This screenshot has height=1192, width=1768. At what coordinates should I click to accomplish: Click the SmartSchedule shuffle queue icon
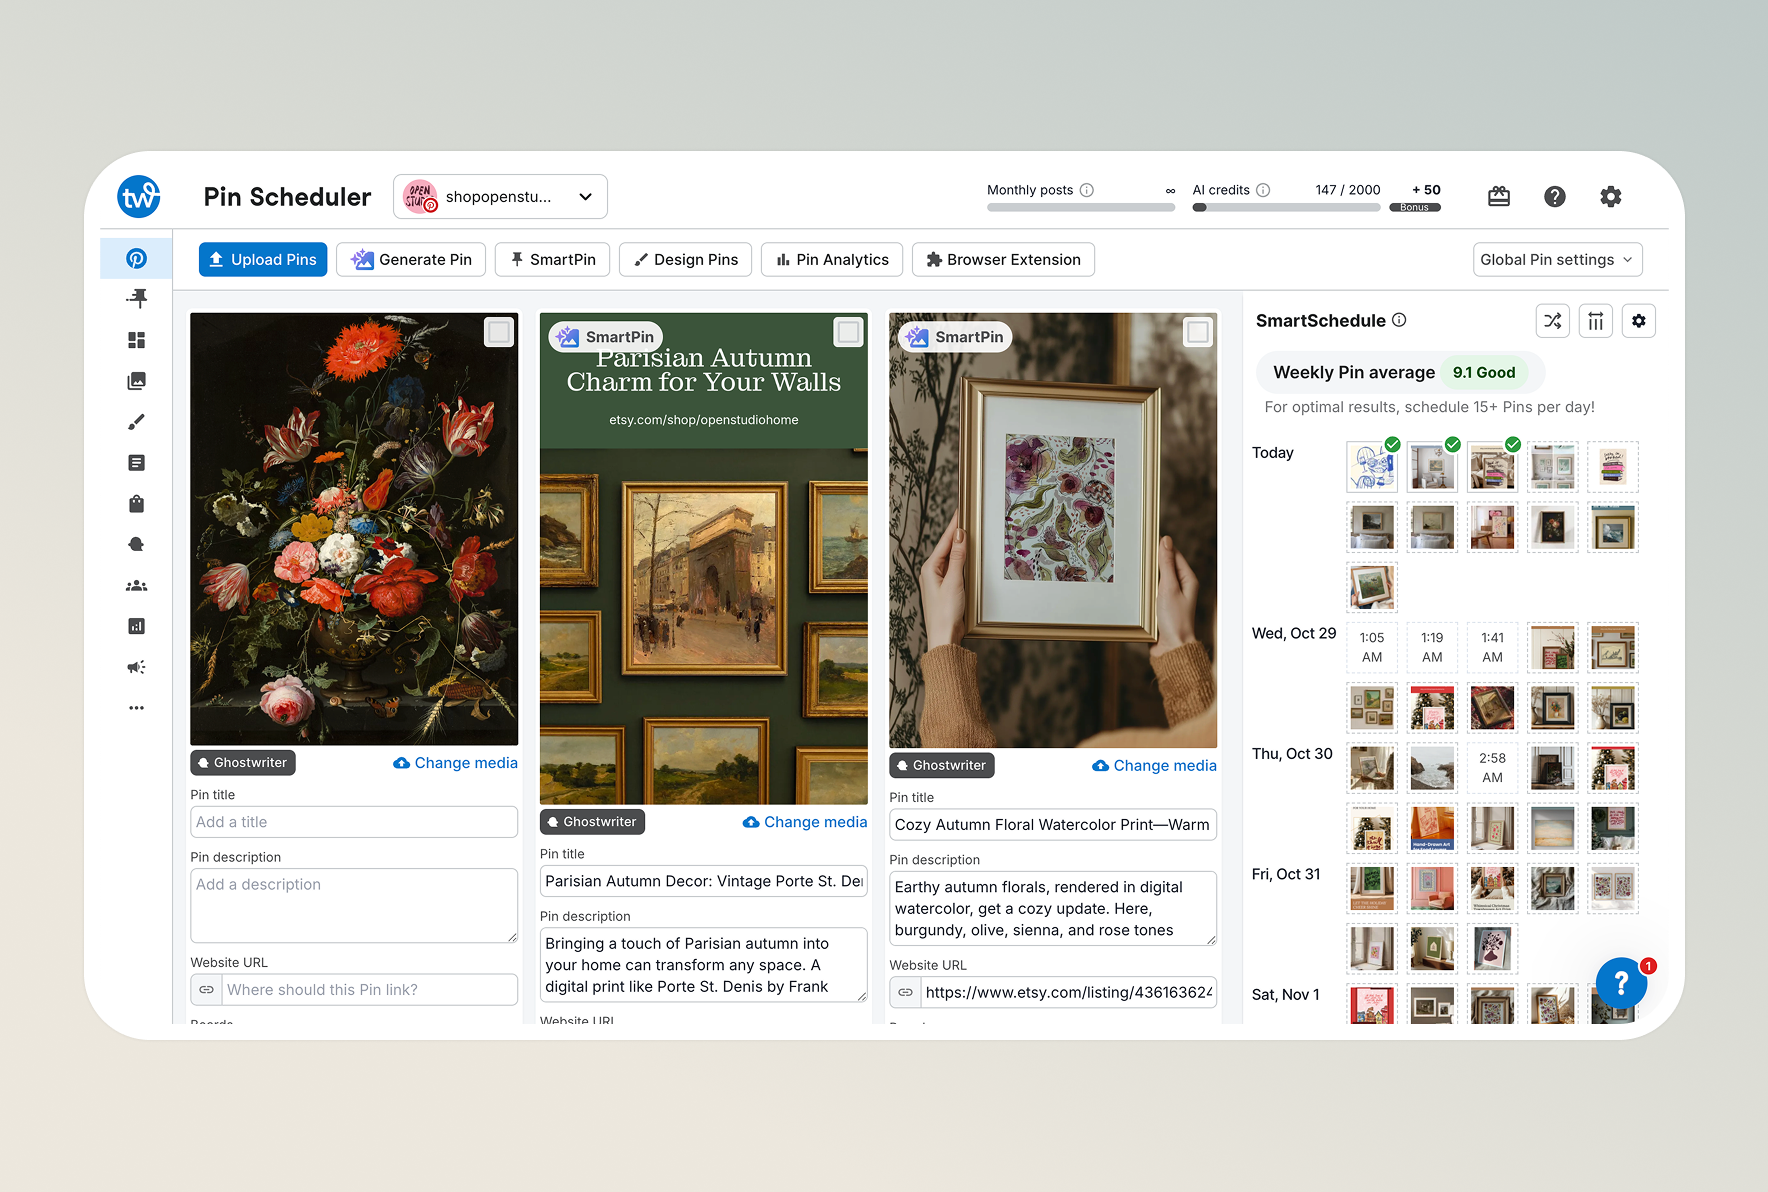tap(1553, 321)
